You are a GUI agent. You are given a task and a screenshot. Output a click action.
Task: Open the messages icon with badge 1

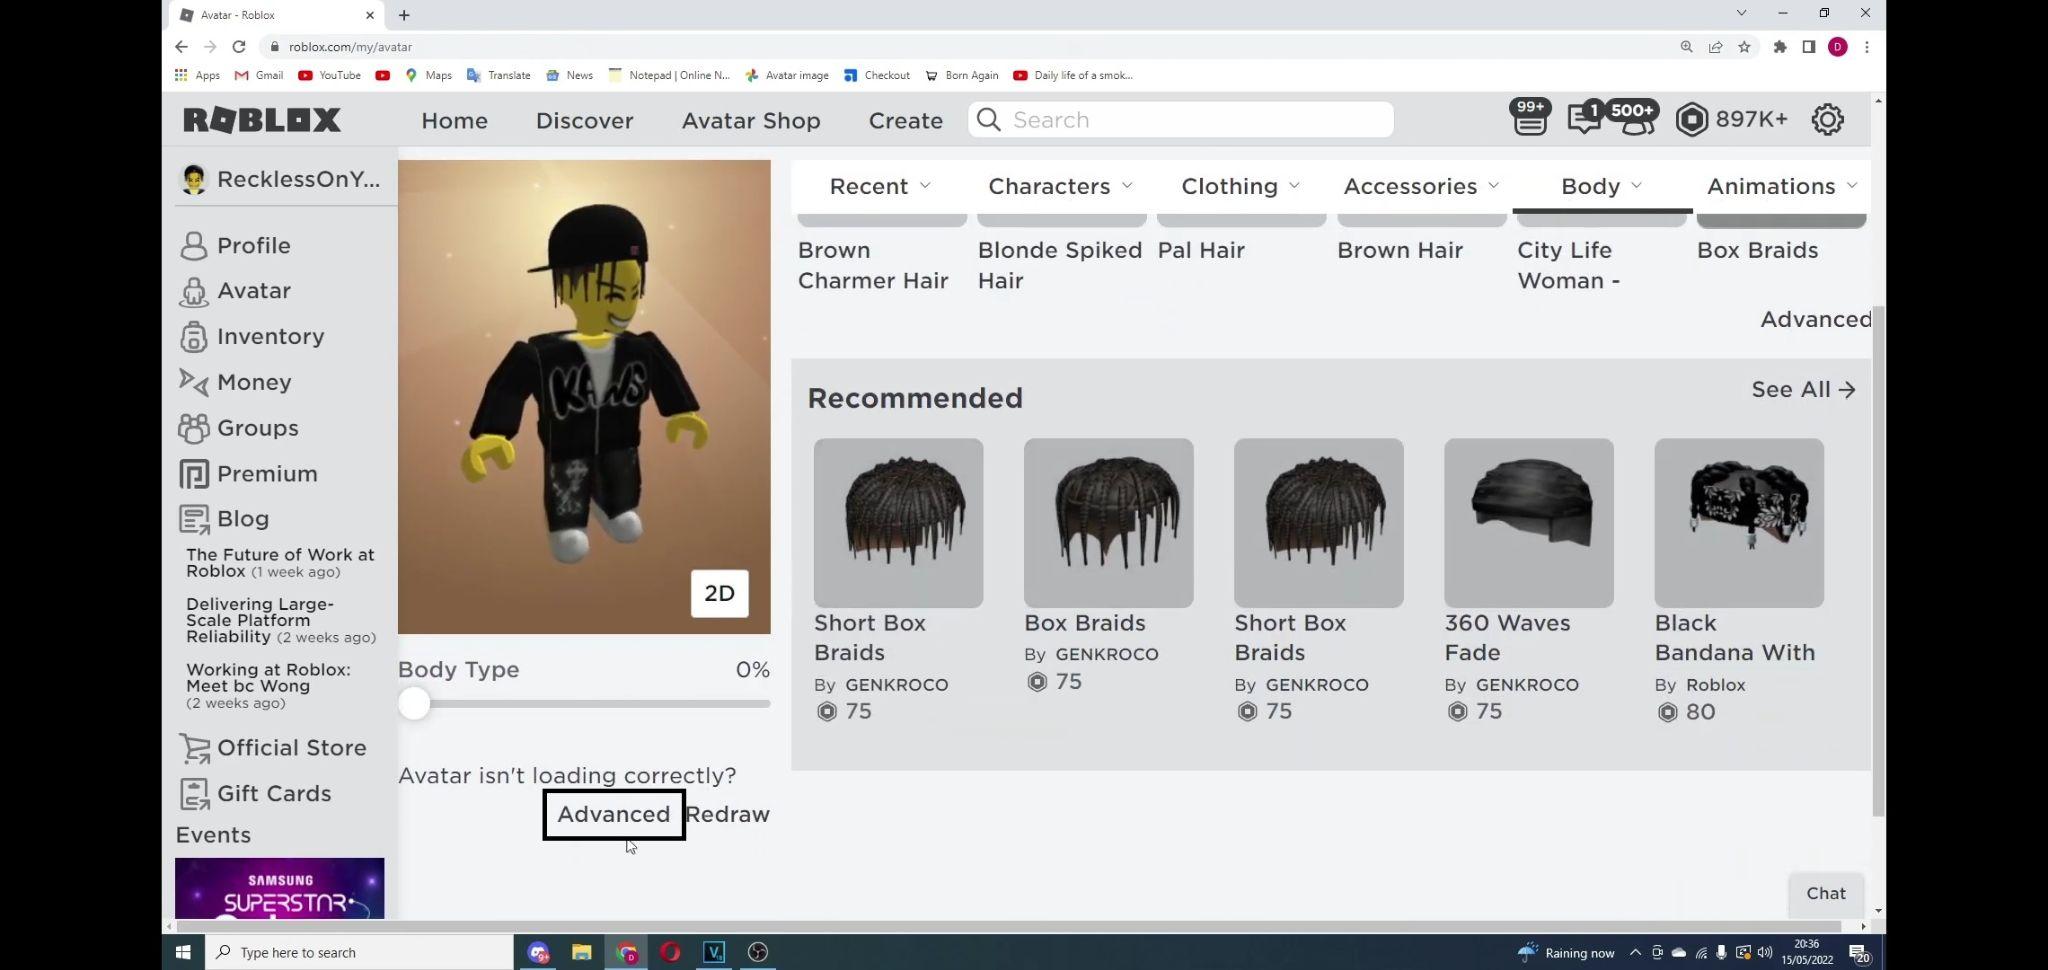[x=1582, y=119]
